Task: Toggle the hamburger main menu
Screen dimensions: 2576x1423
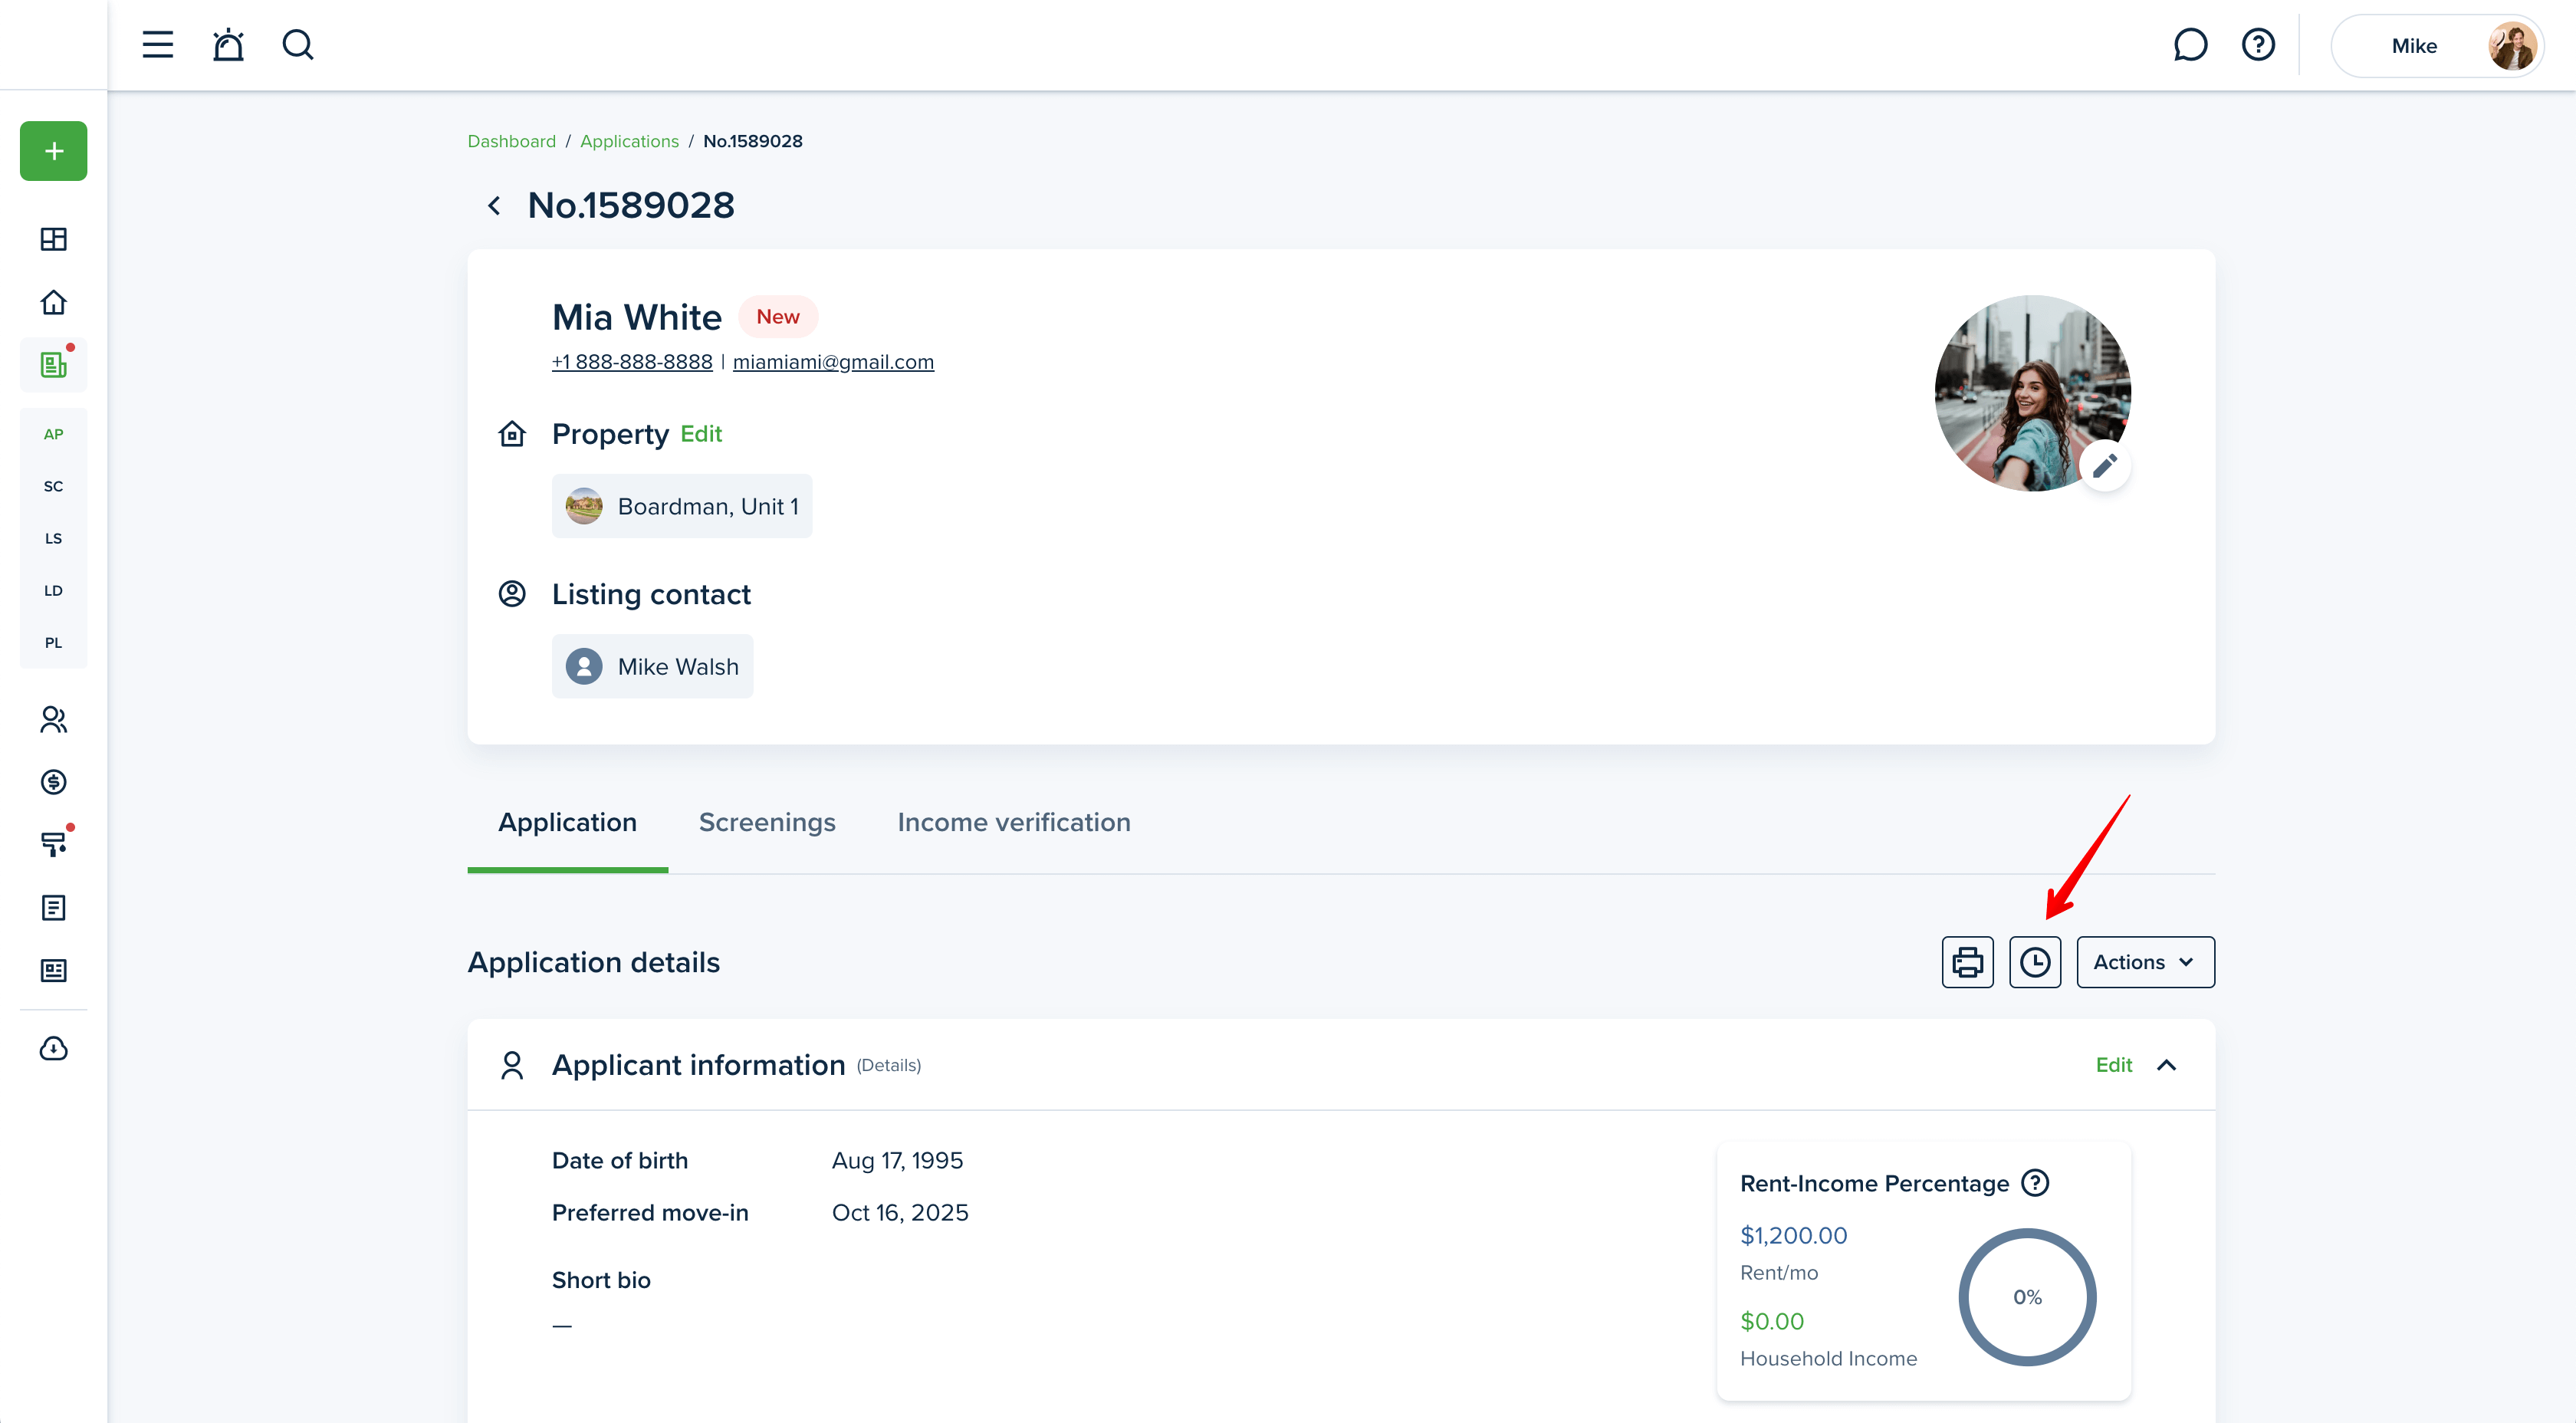Action: pyautogui.click(x=158, y=45)
